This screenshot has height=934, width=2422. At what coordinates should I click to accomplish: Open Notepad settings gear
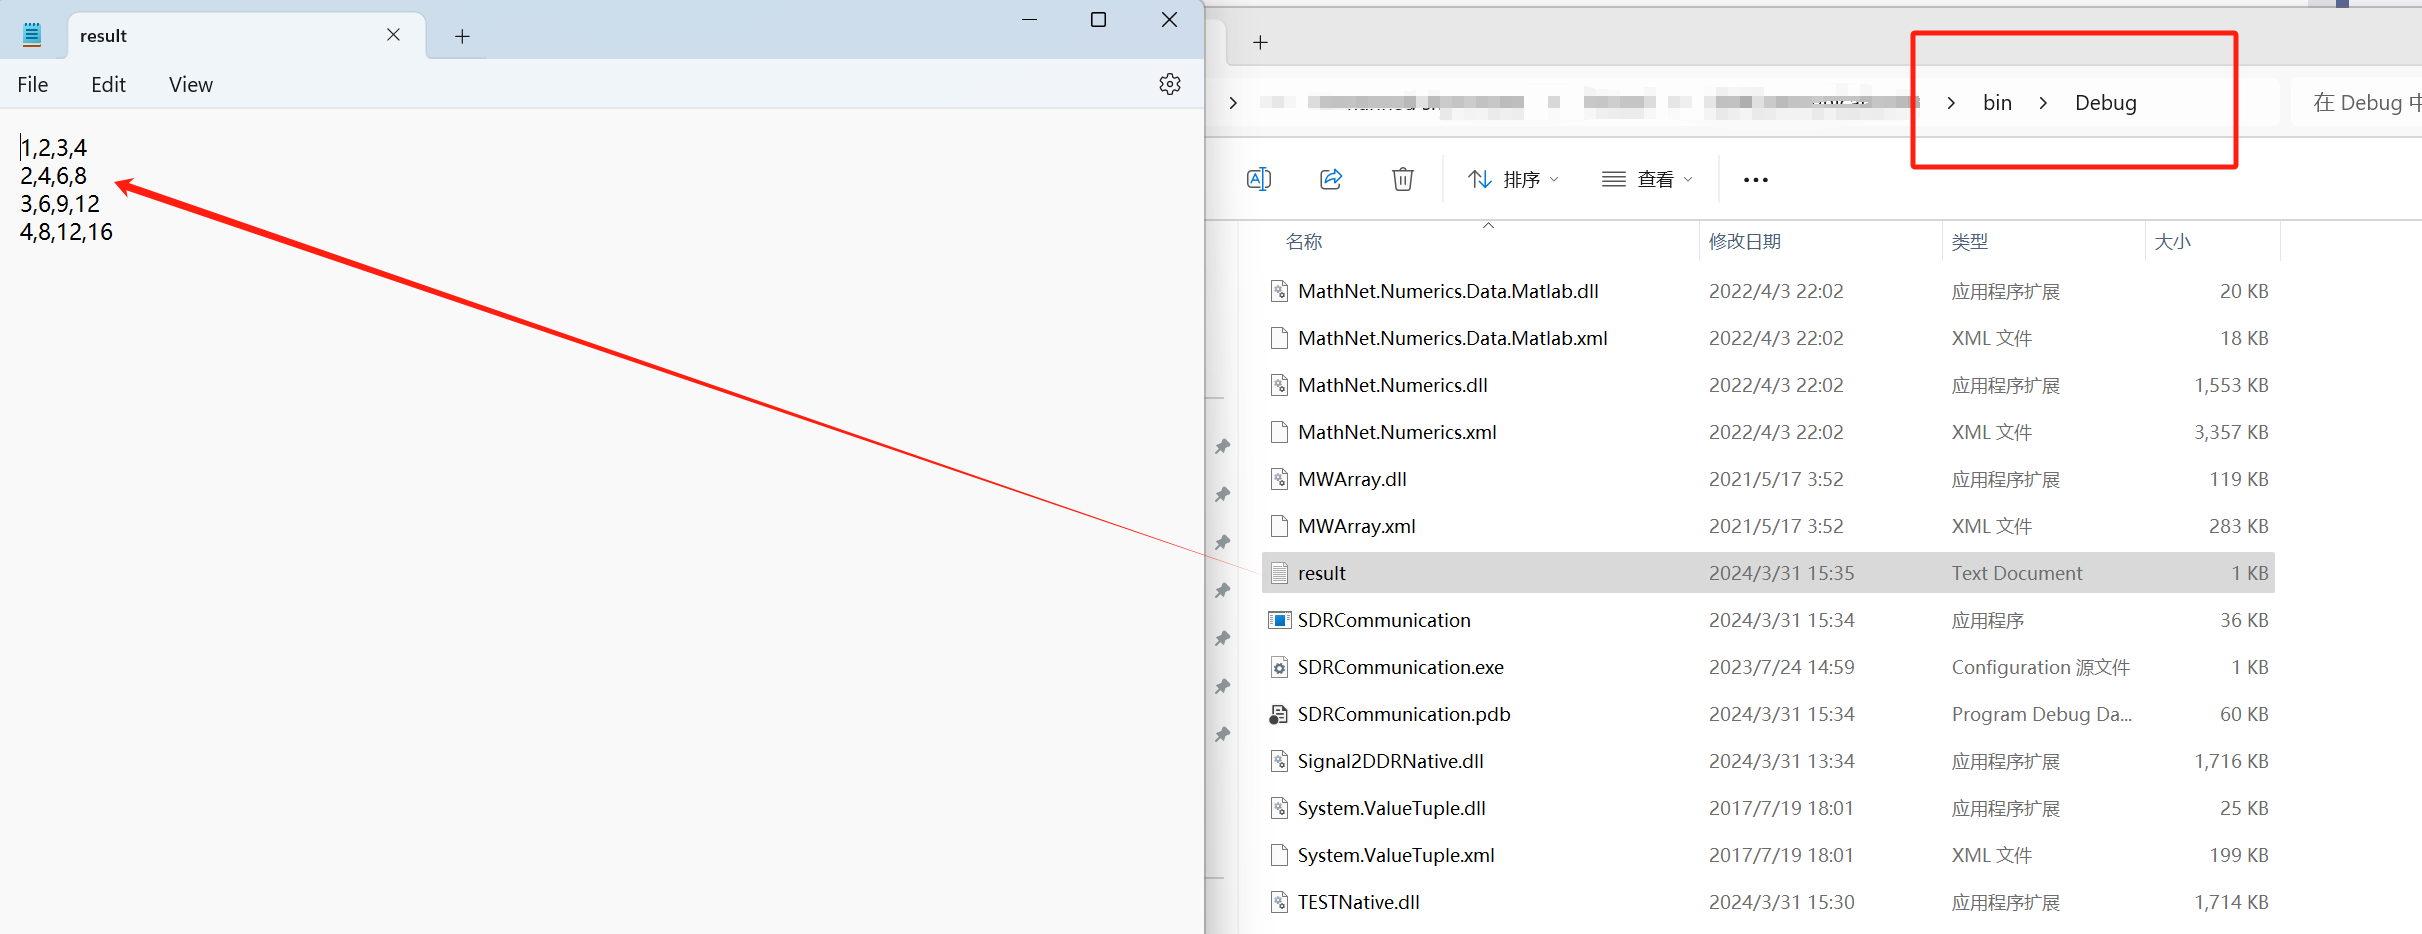click(x=1169, y=84)
